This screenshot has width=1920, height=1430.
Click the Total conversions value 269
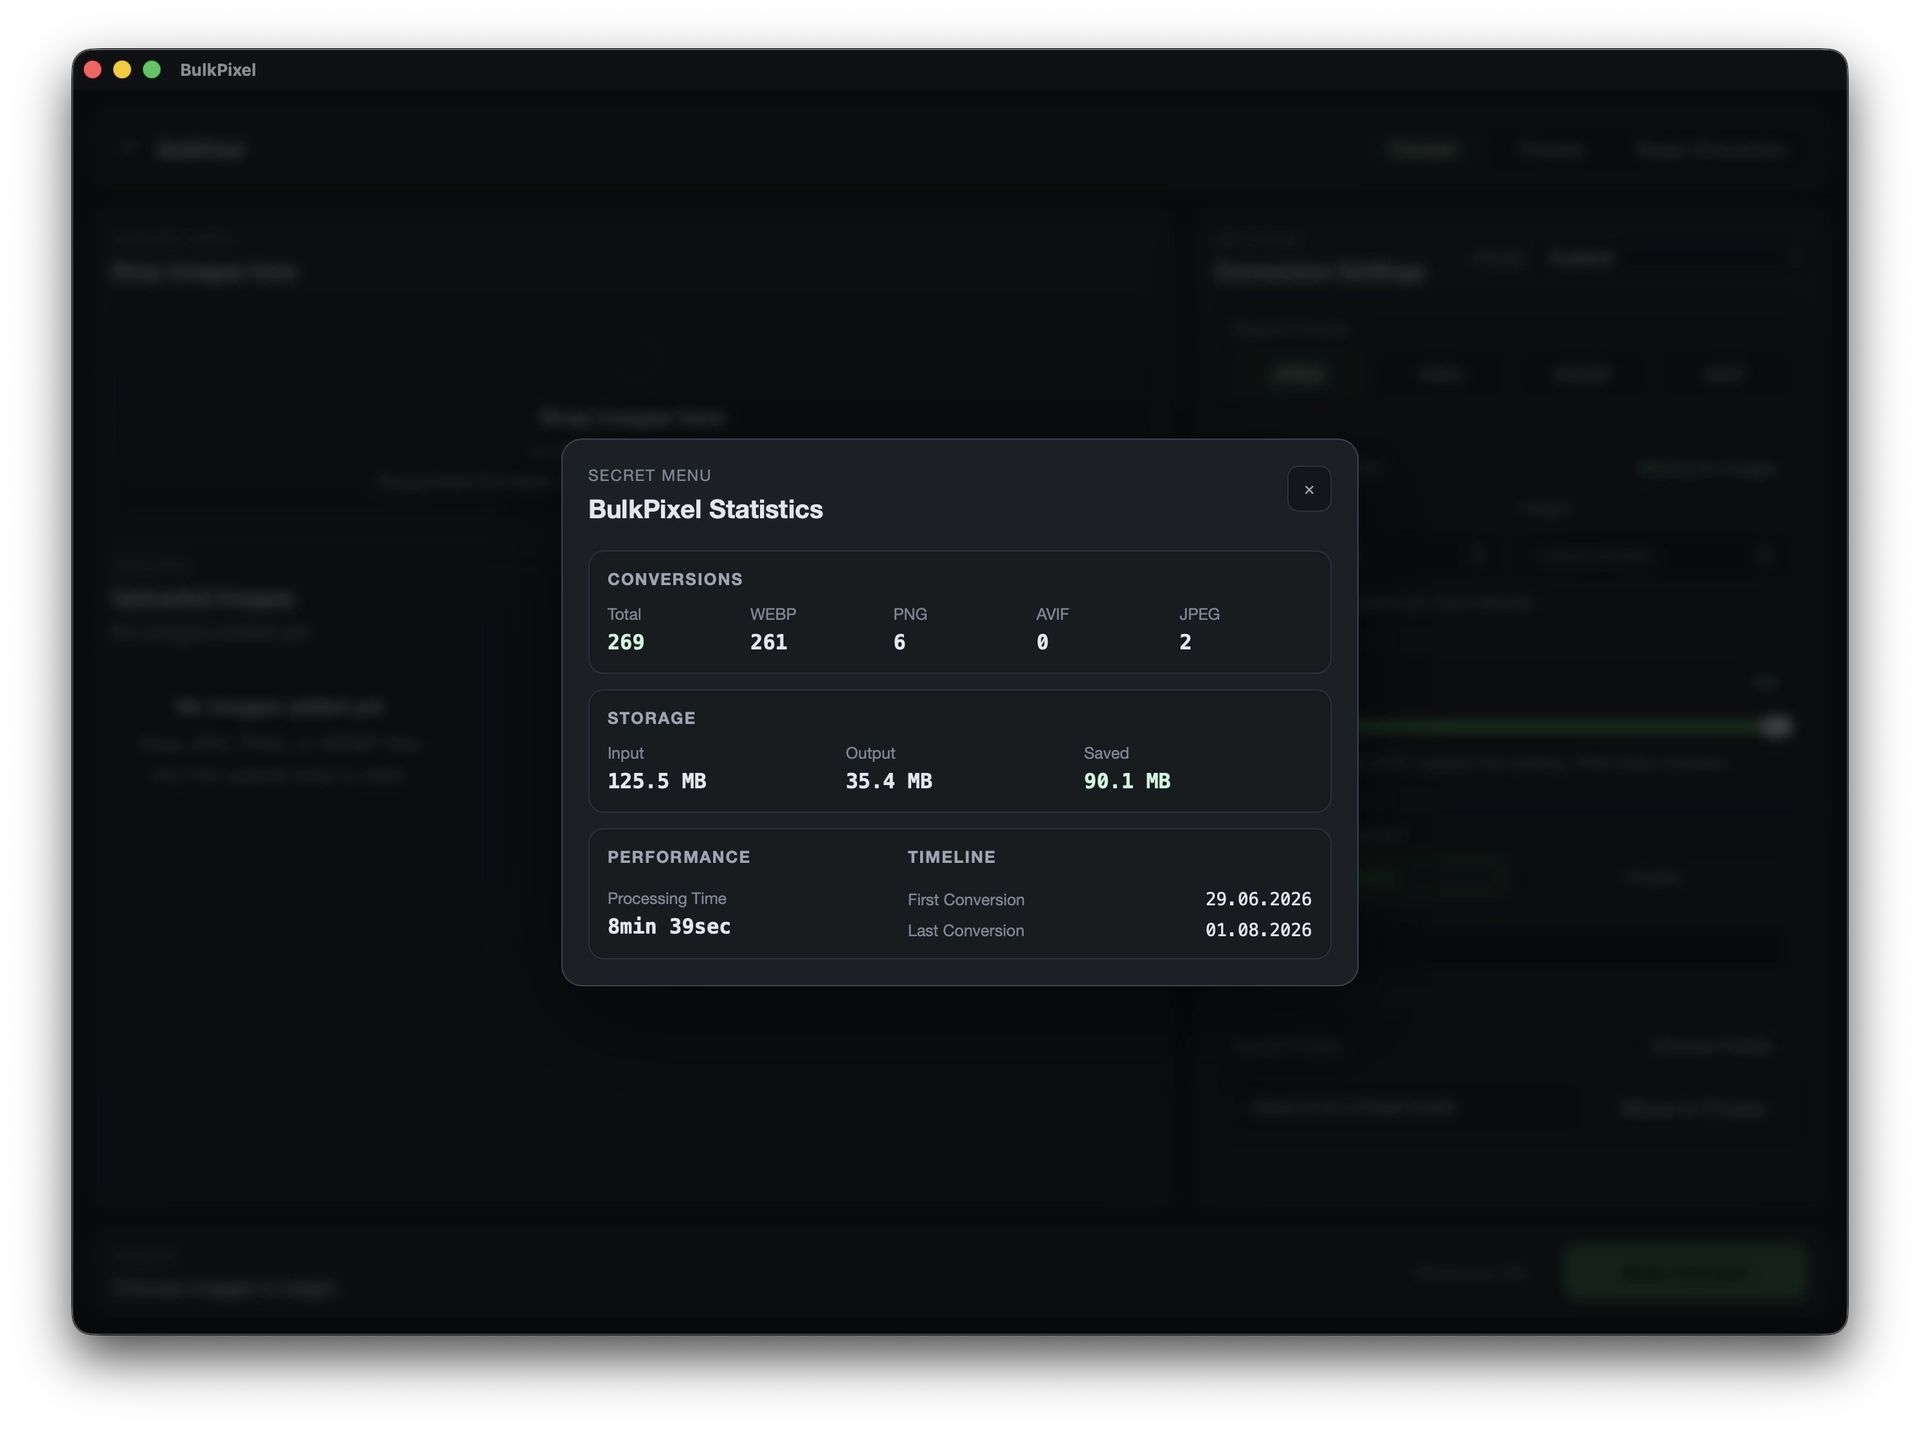[626, 642]
